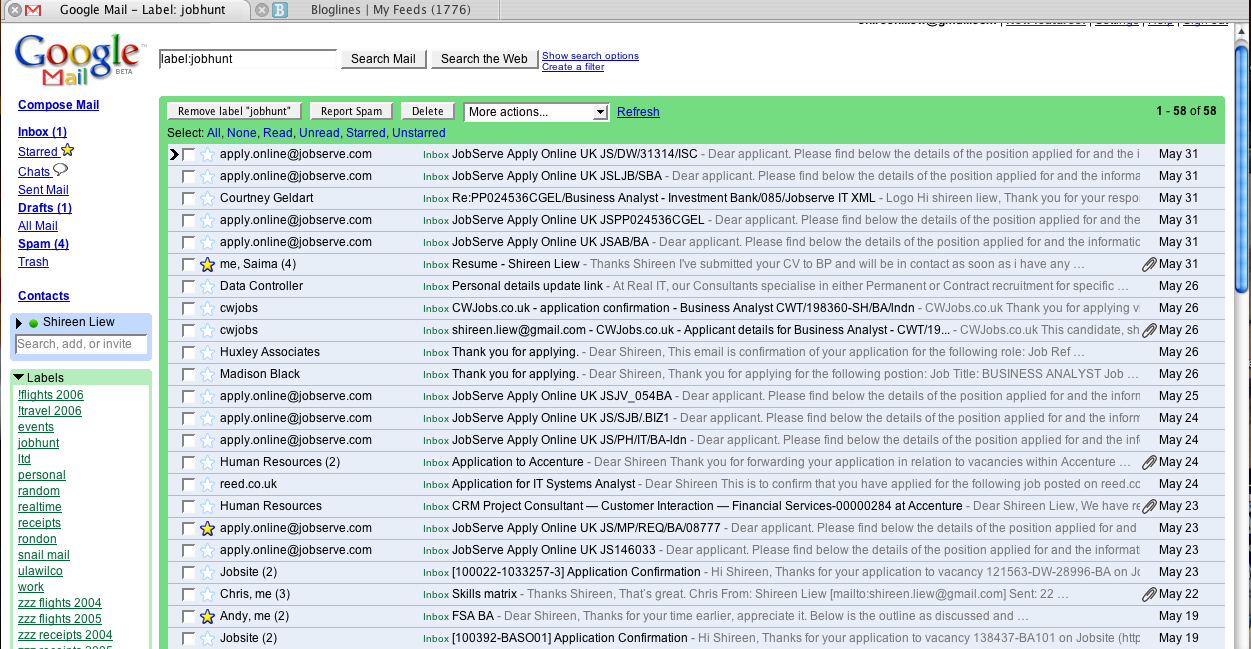This screenshot has width=1251, height=649.
Task: Open the Spam (4) folder
Action: [x=43, y=244]
